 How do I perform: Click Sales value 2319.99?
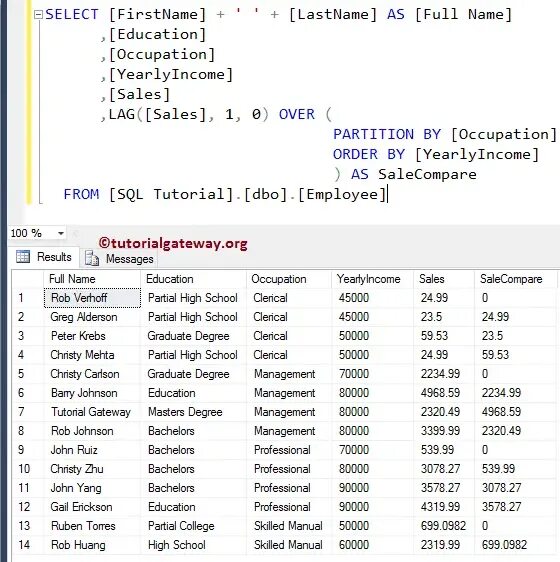tap(444, 545)
